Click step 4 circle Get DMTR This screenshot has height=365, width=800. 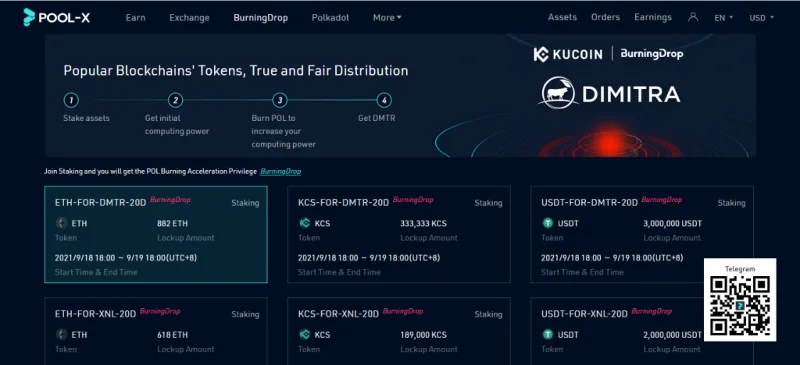pos(384,100)
